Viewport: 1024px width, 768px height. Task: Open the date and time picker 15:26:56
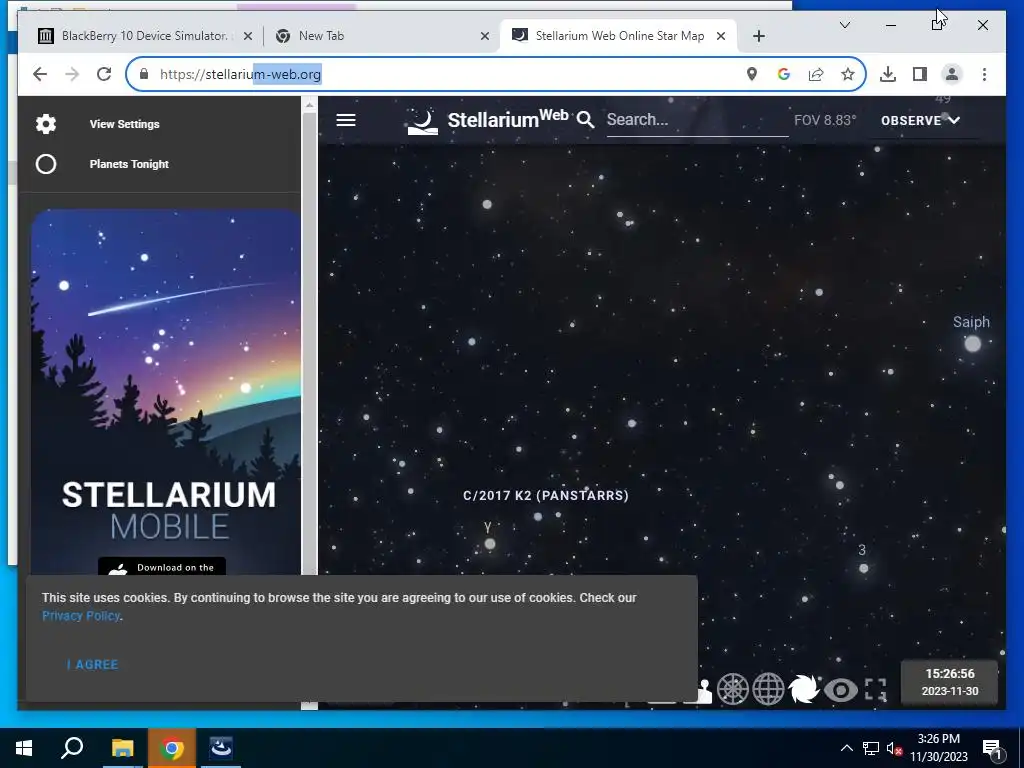tap(950, 682)
